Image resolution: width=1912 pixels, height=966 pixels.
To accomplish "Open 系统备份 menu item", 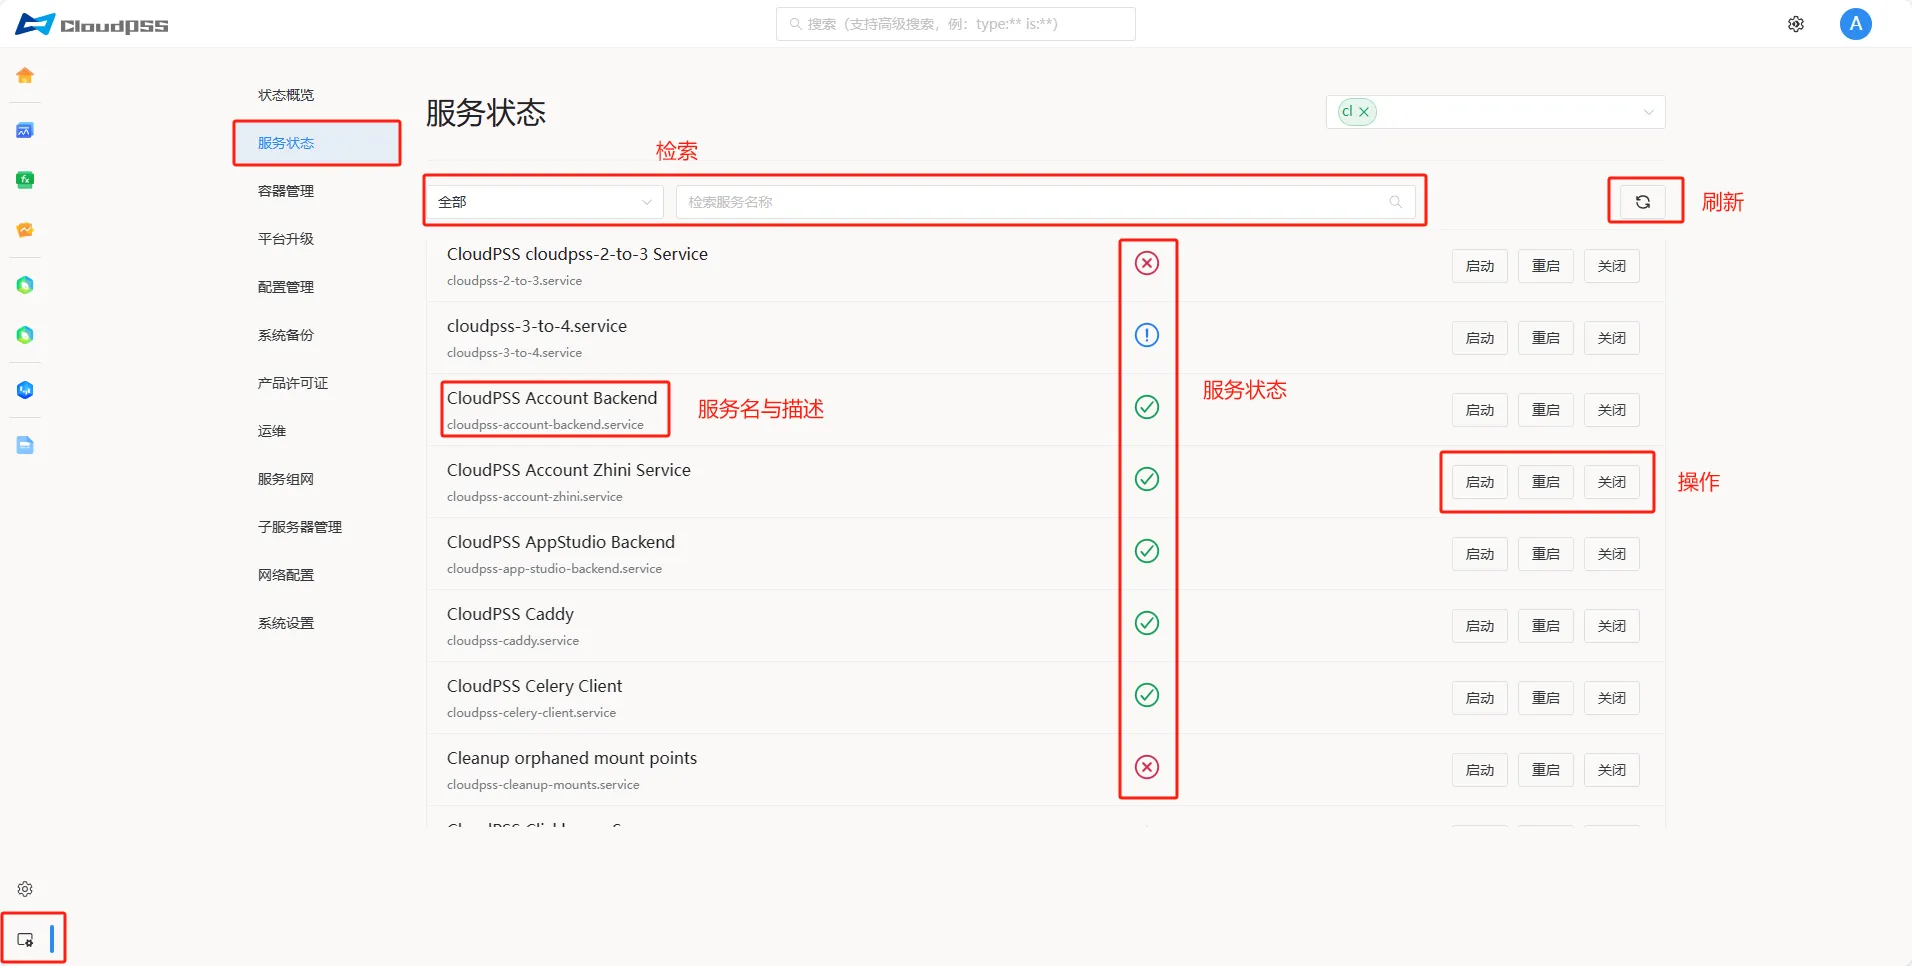I will point(286,335).
